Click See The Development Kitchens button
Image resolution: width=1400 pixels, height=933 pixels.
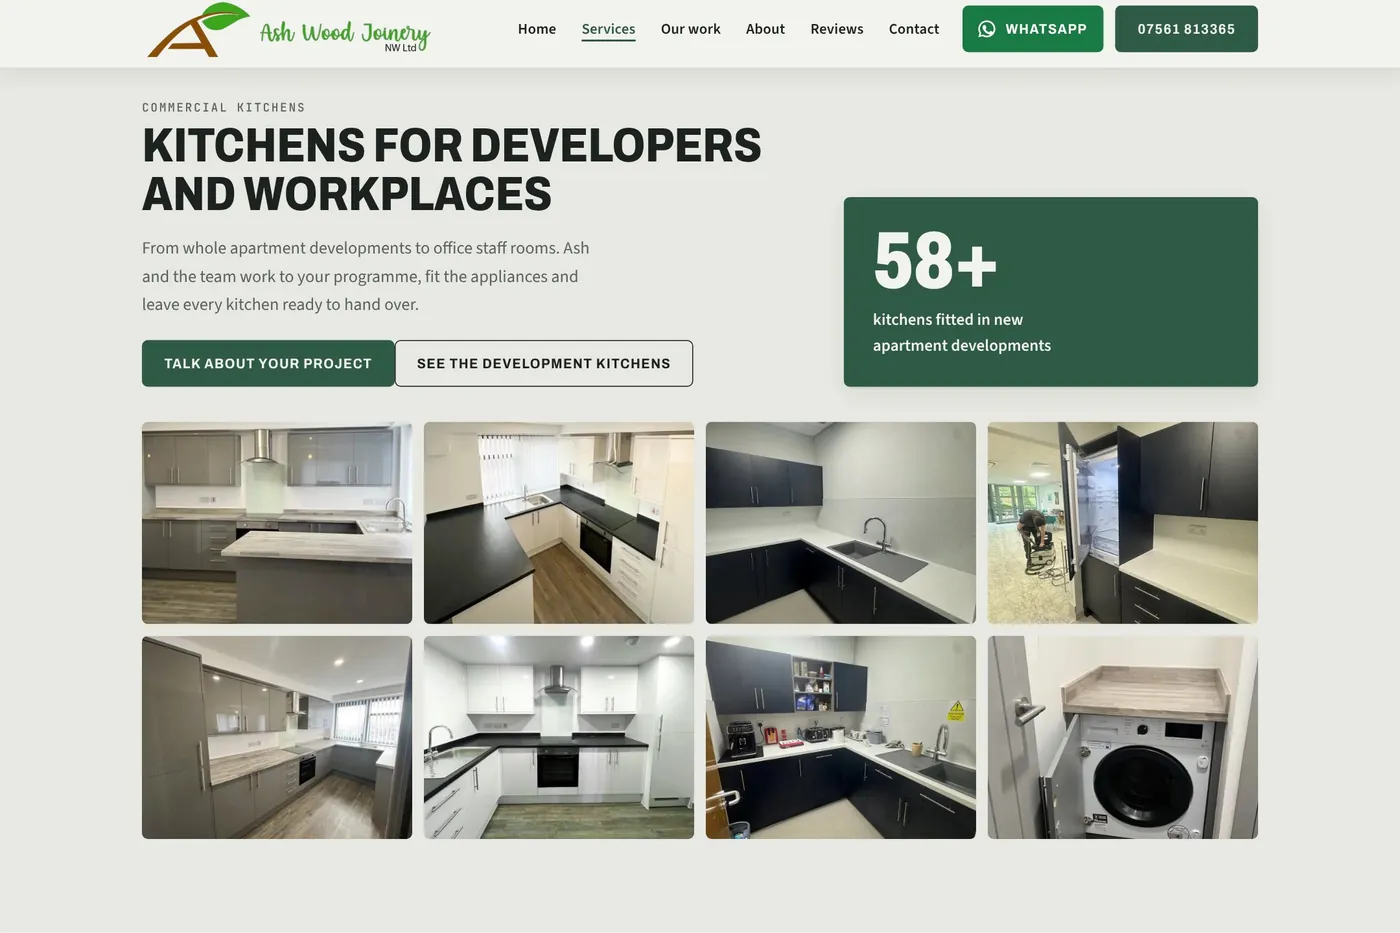coord(544,363)
